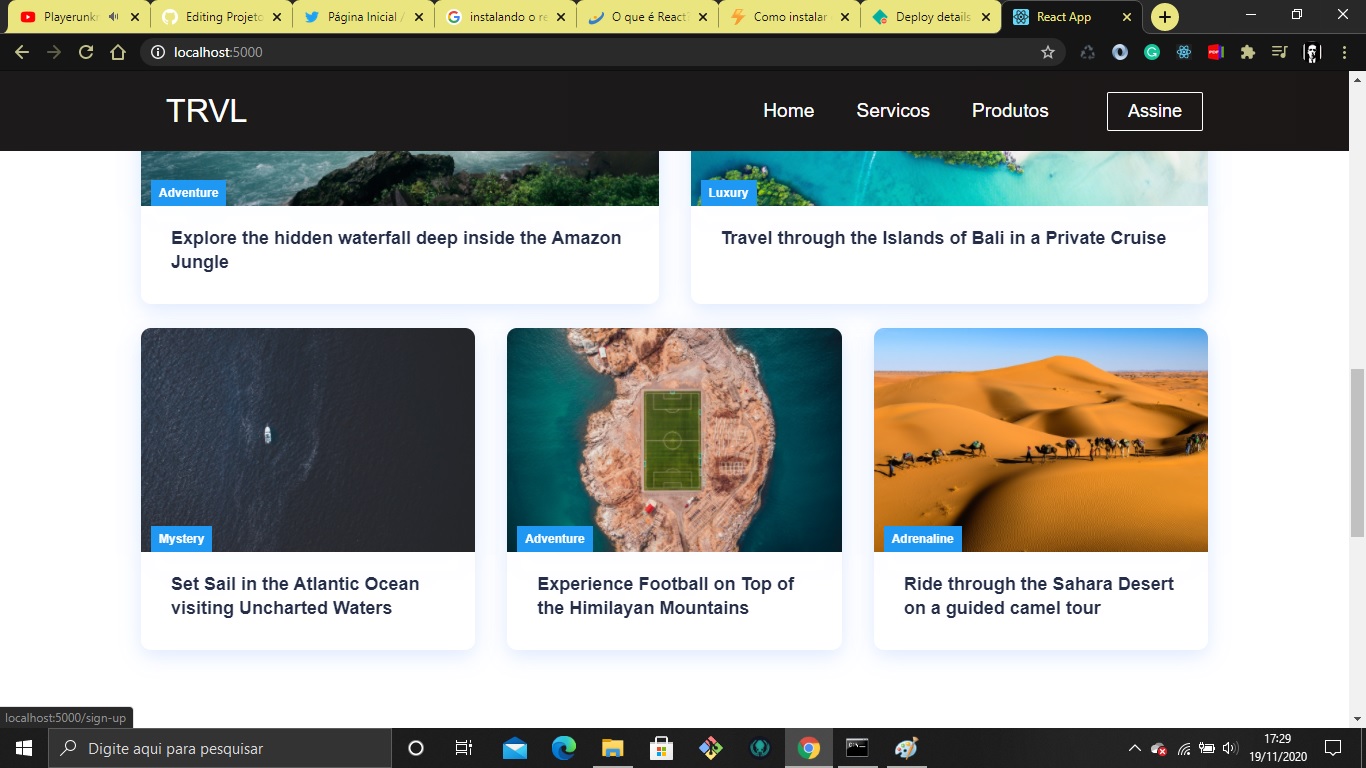This screenshot has height=768, width=1366.
Task: Open the Bali Private Cruise article link
Action: [x=943, y=238]
